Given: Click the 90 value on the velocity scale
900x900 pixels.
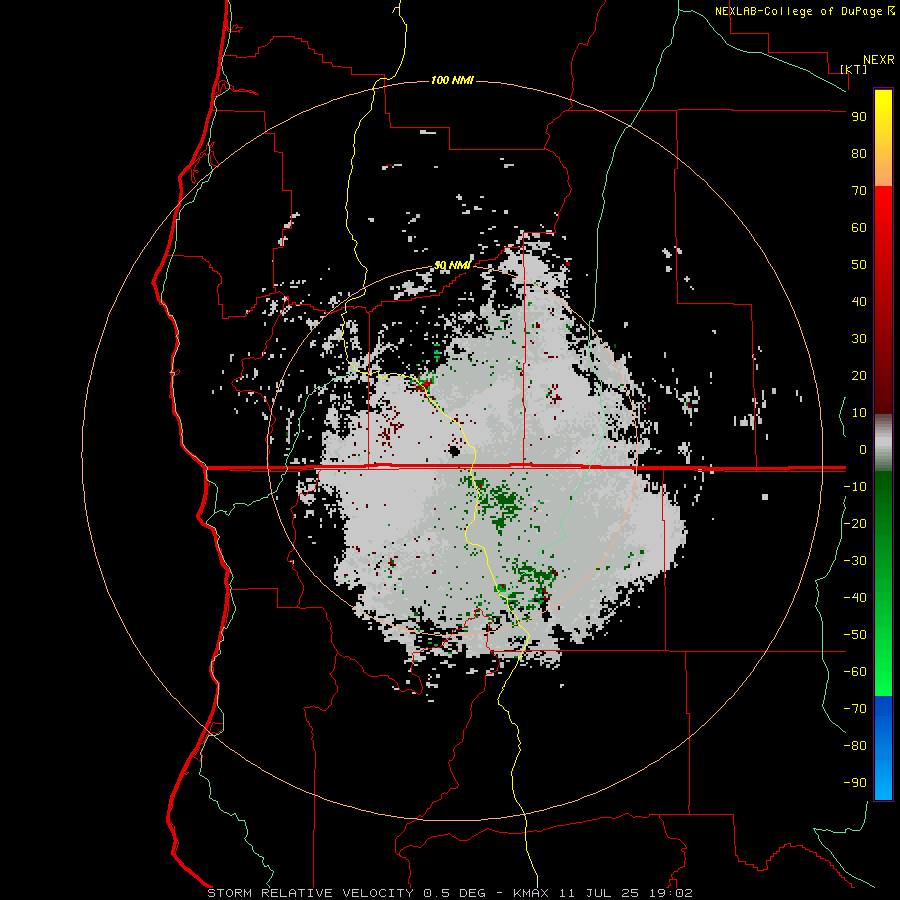Looking at the screenshot, I should [859, 117].
